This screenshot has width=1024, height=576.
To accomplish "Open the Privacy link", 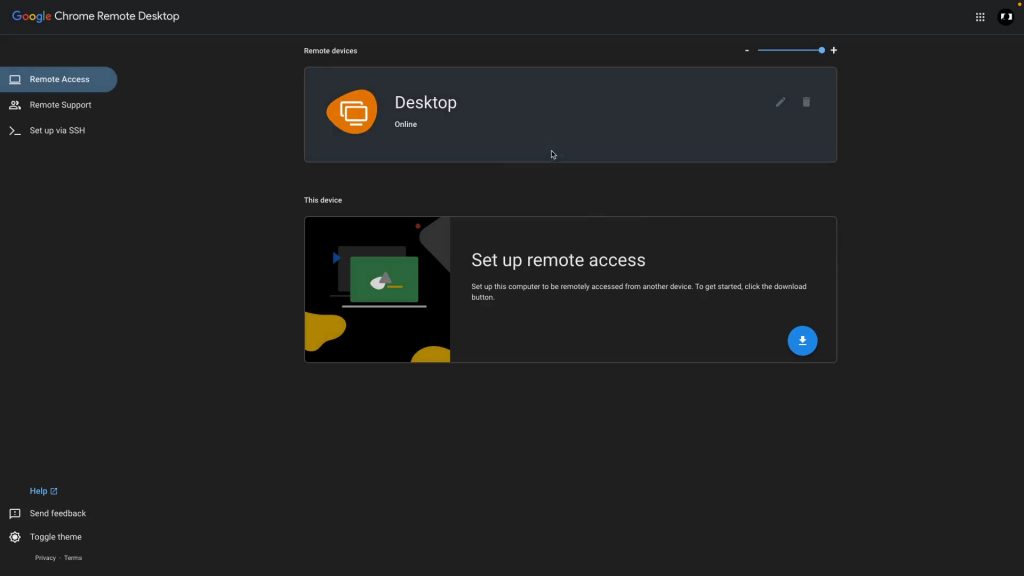I will coord(45,558).
